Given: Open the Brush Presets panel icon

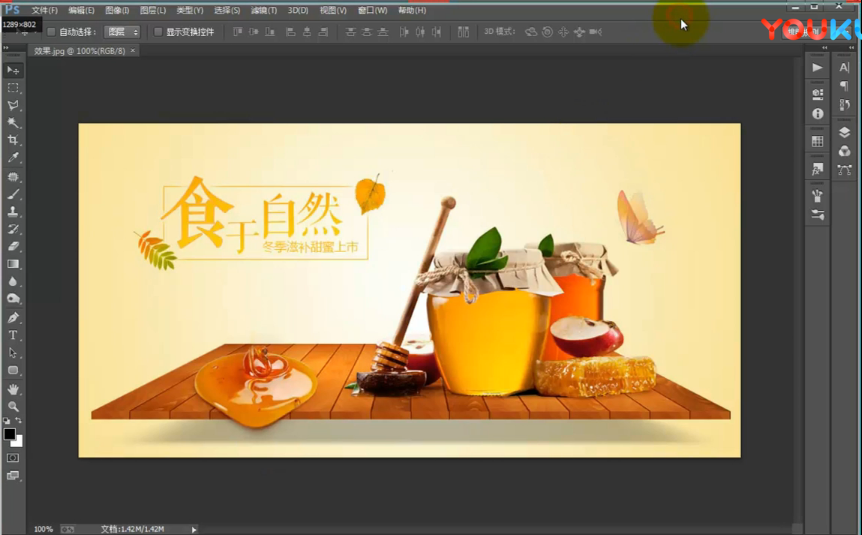Looking at the screenshot, I should (817, 196).
